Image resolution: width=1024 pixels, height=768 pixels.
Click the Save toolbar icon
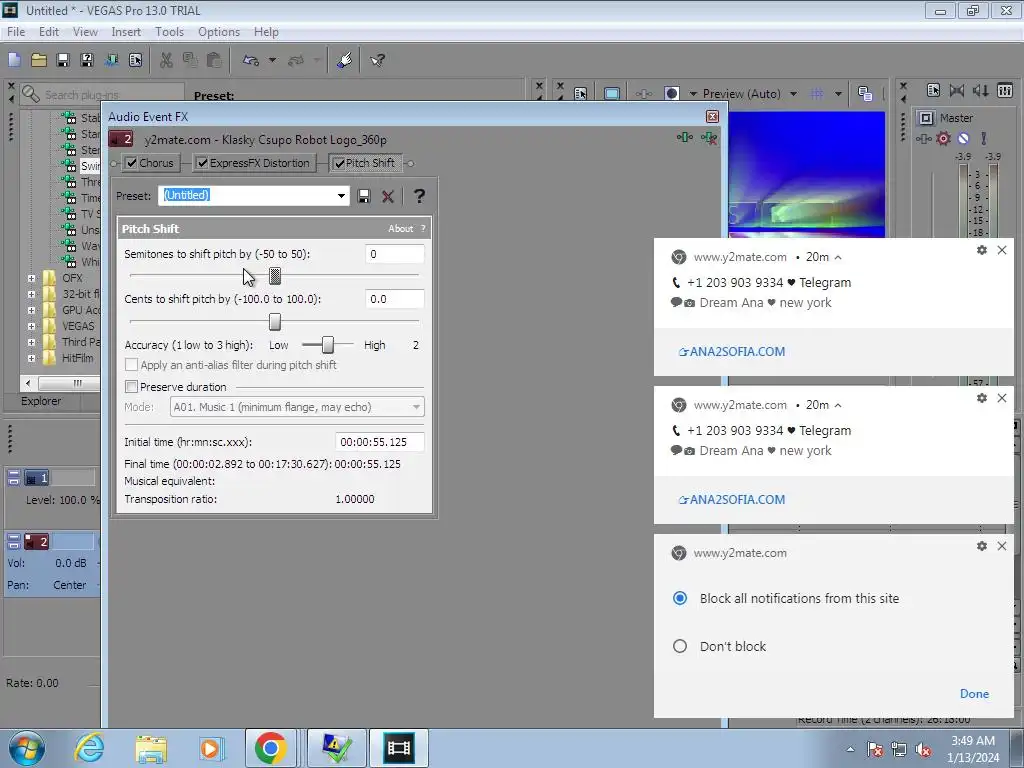coord(63,61)
